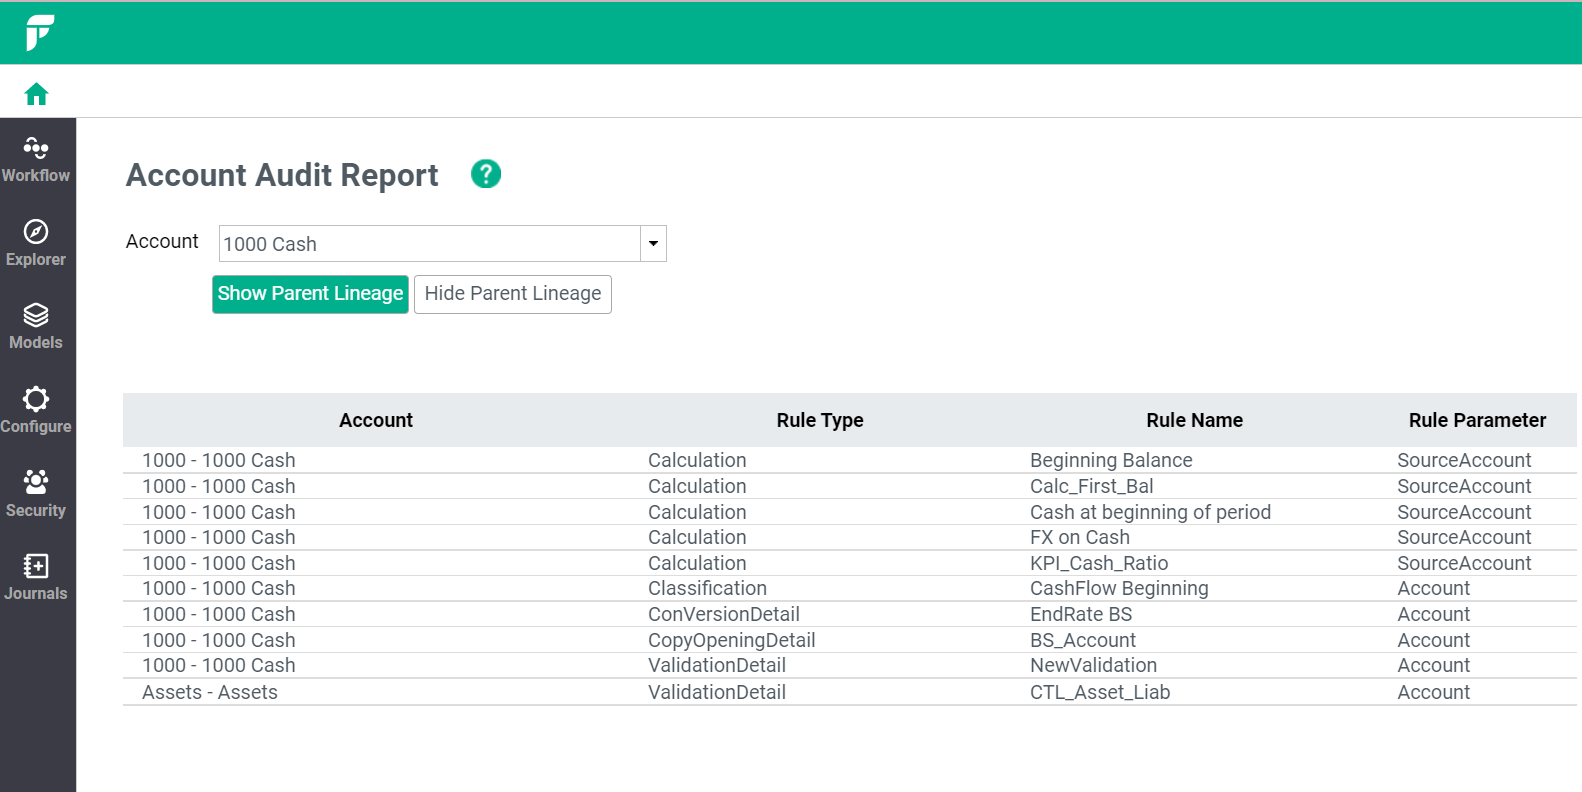Click the Assets - Assets account cell

(x=210, y=692)
